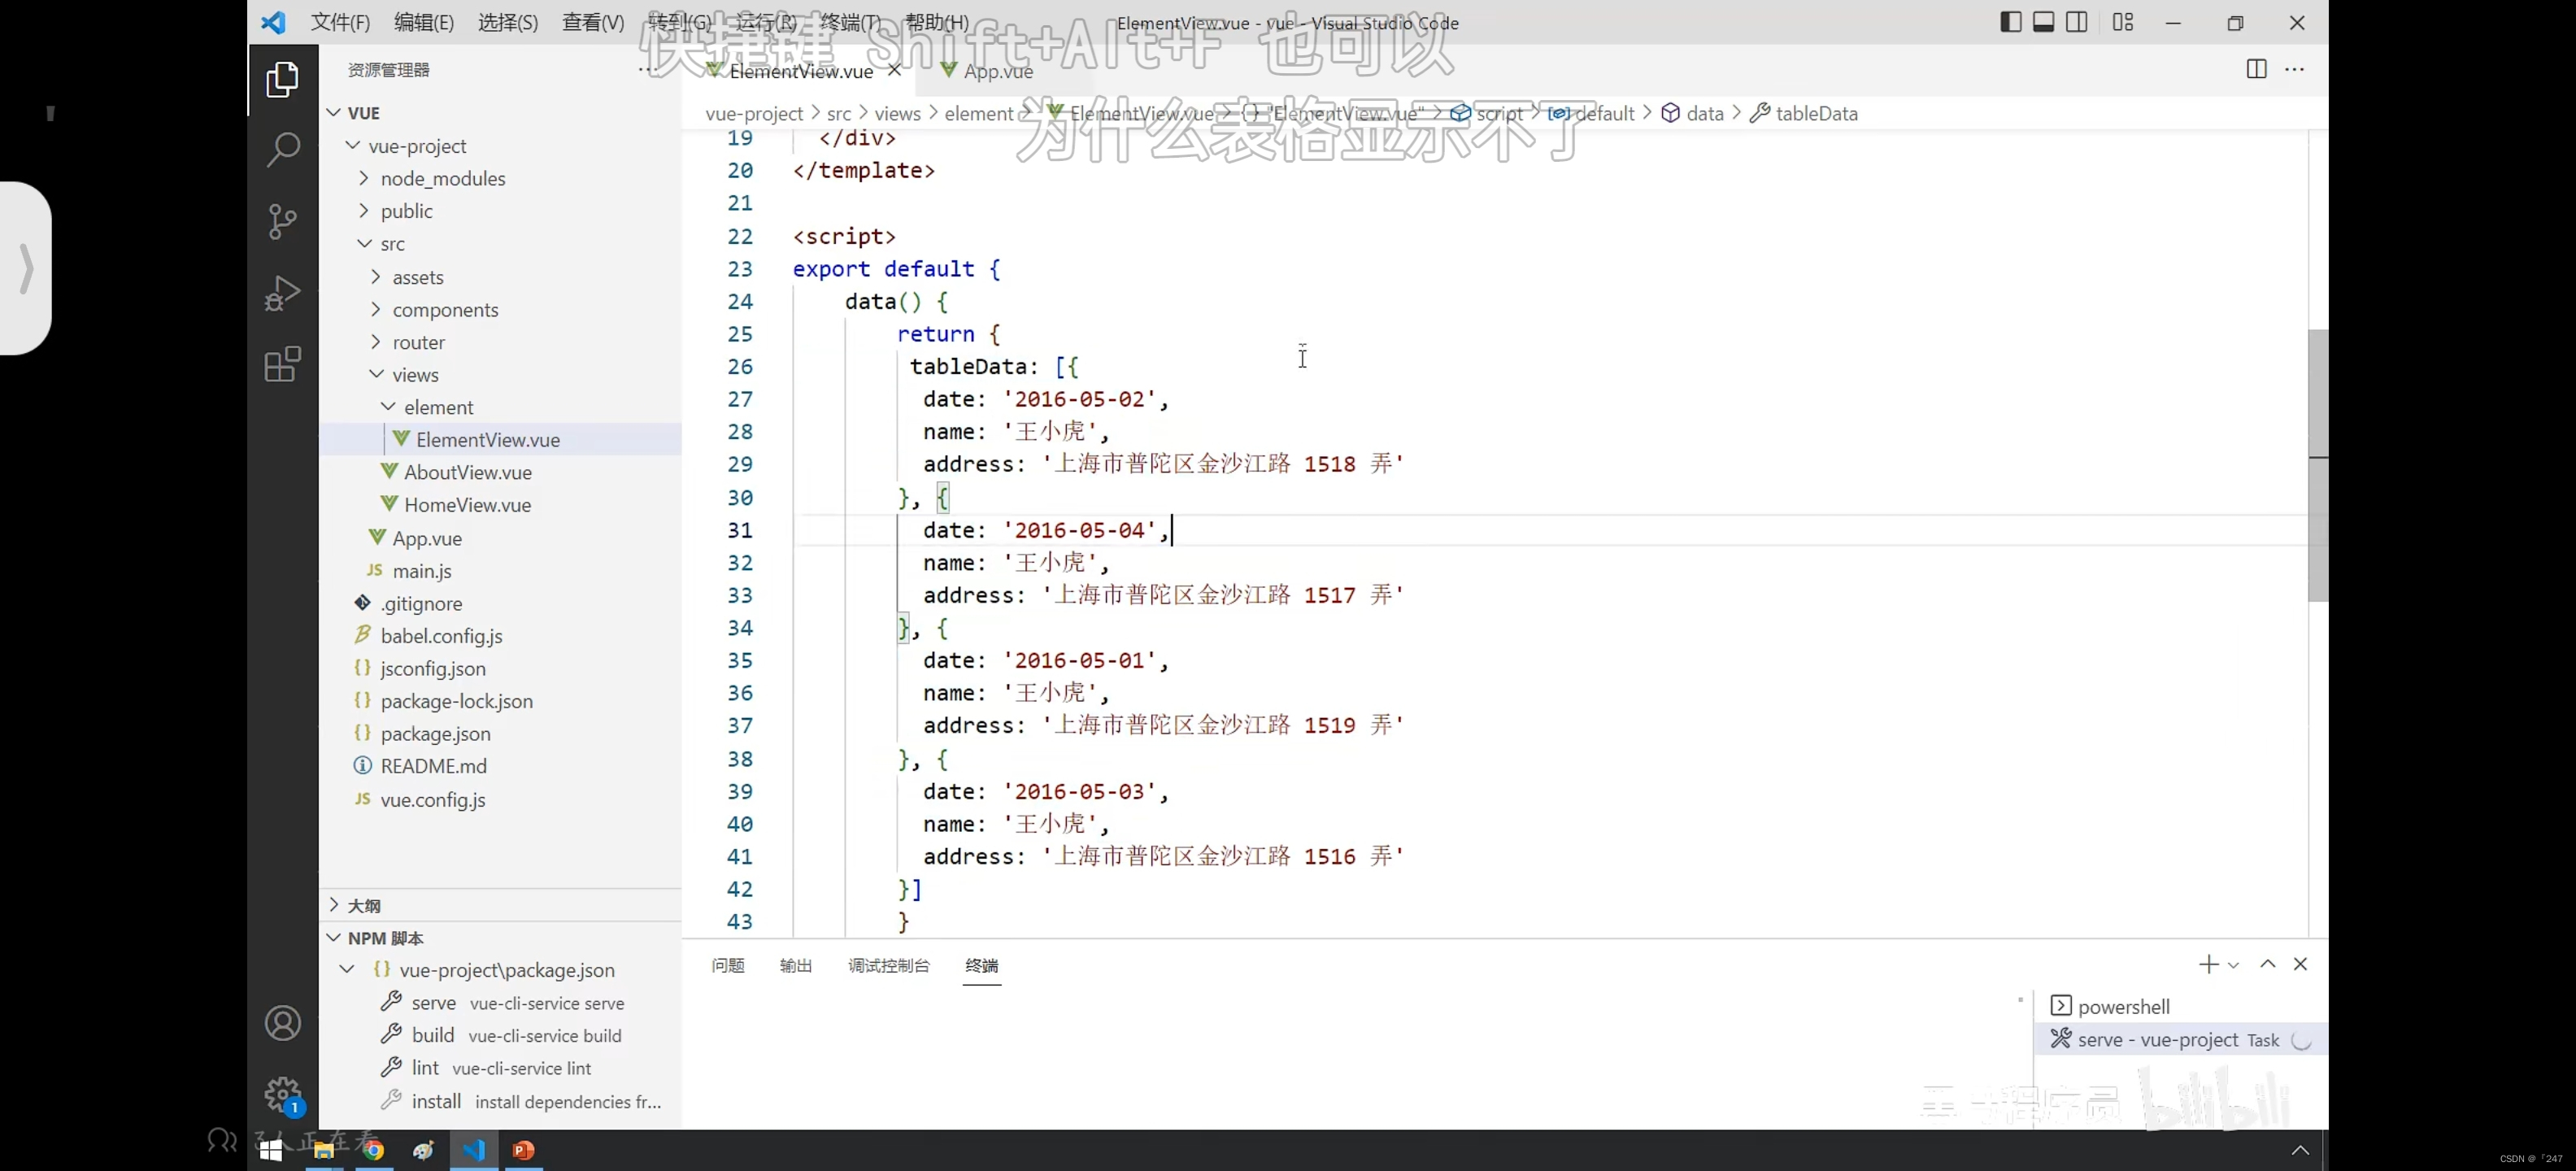Select the 终端 panel tab

(982, 965)
